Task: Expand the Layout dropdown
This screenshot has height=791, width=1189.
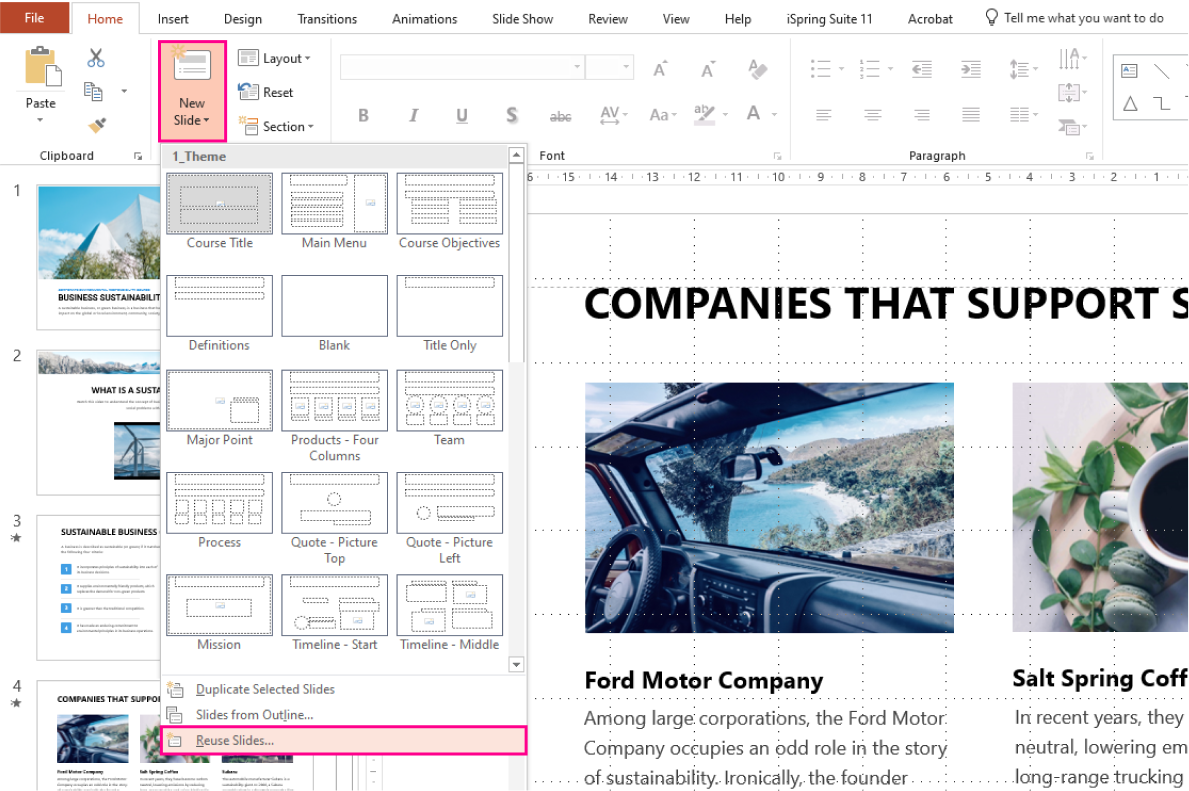Action: 275,58
